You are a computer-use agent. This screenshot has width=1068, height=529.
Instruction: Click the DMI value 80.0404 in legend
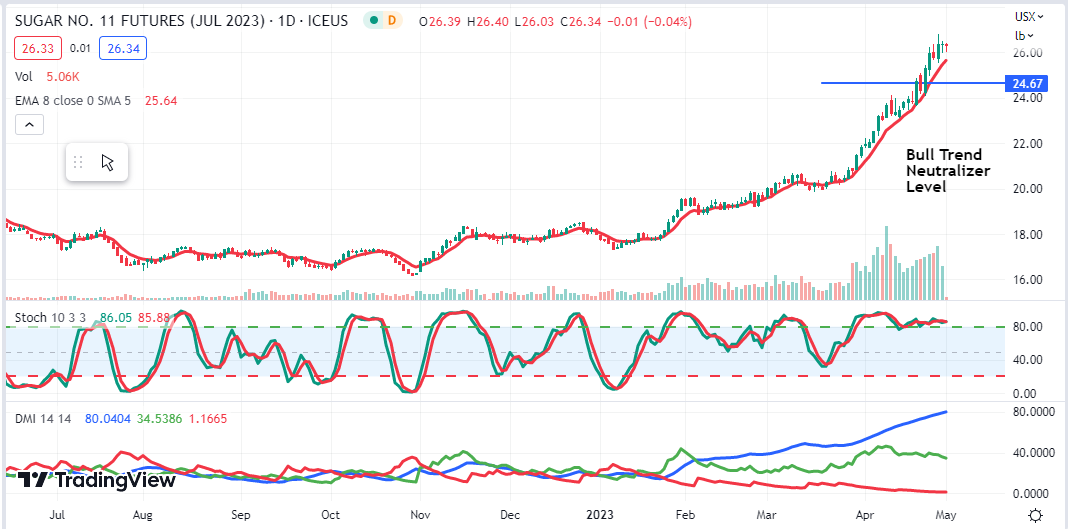(x=106, y=418)
